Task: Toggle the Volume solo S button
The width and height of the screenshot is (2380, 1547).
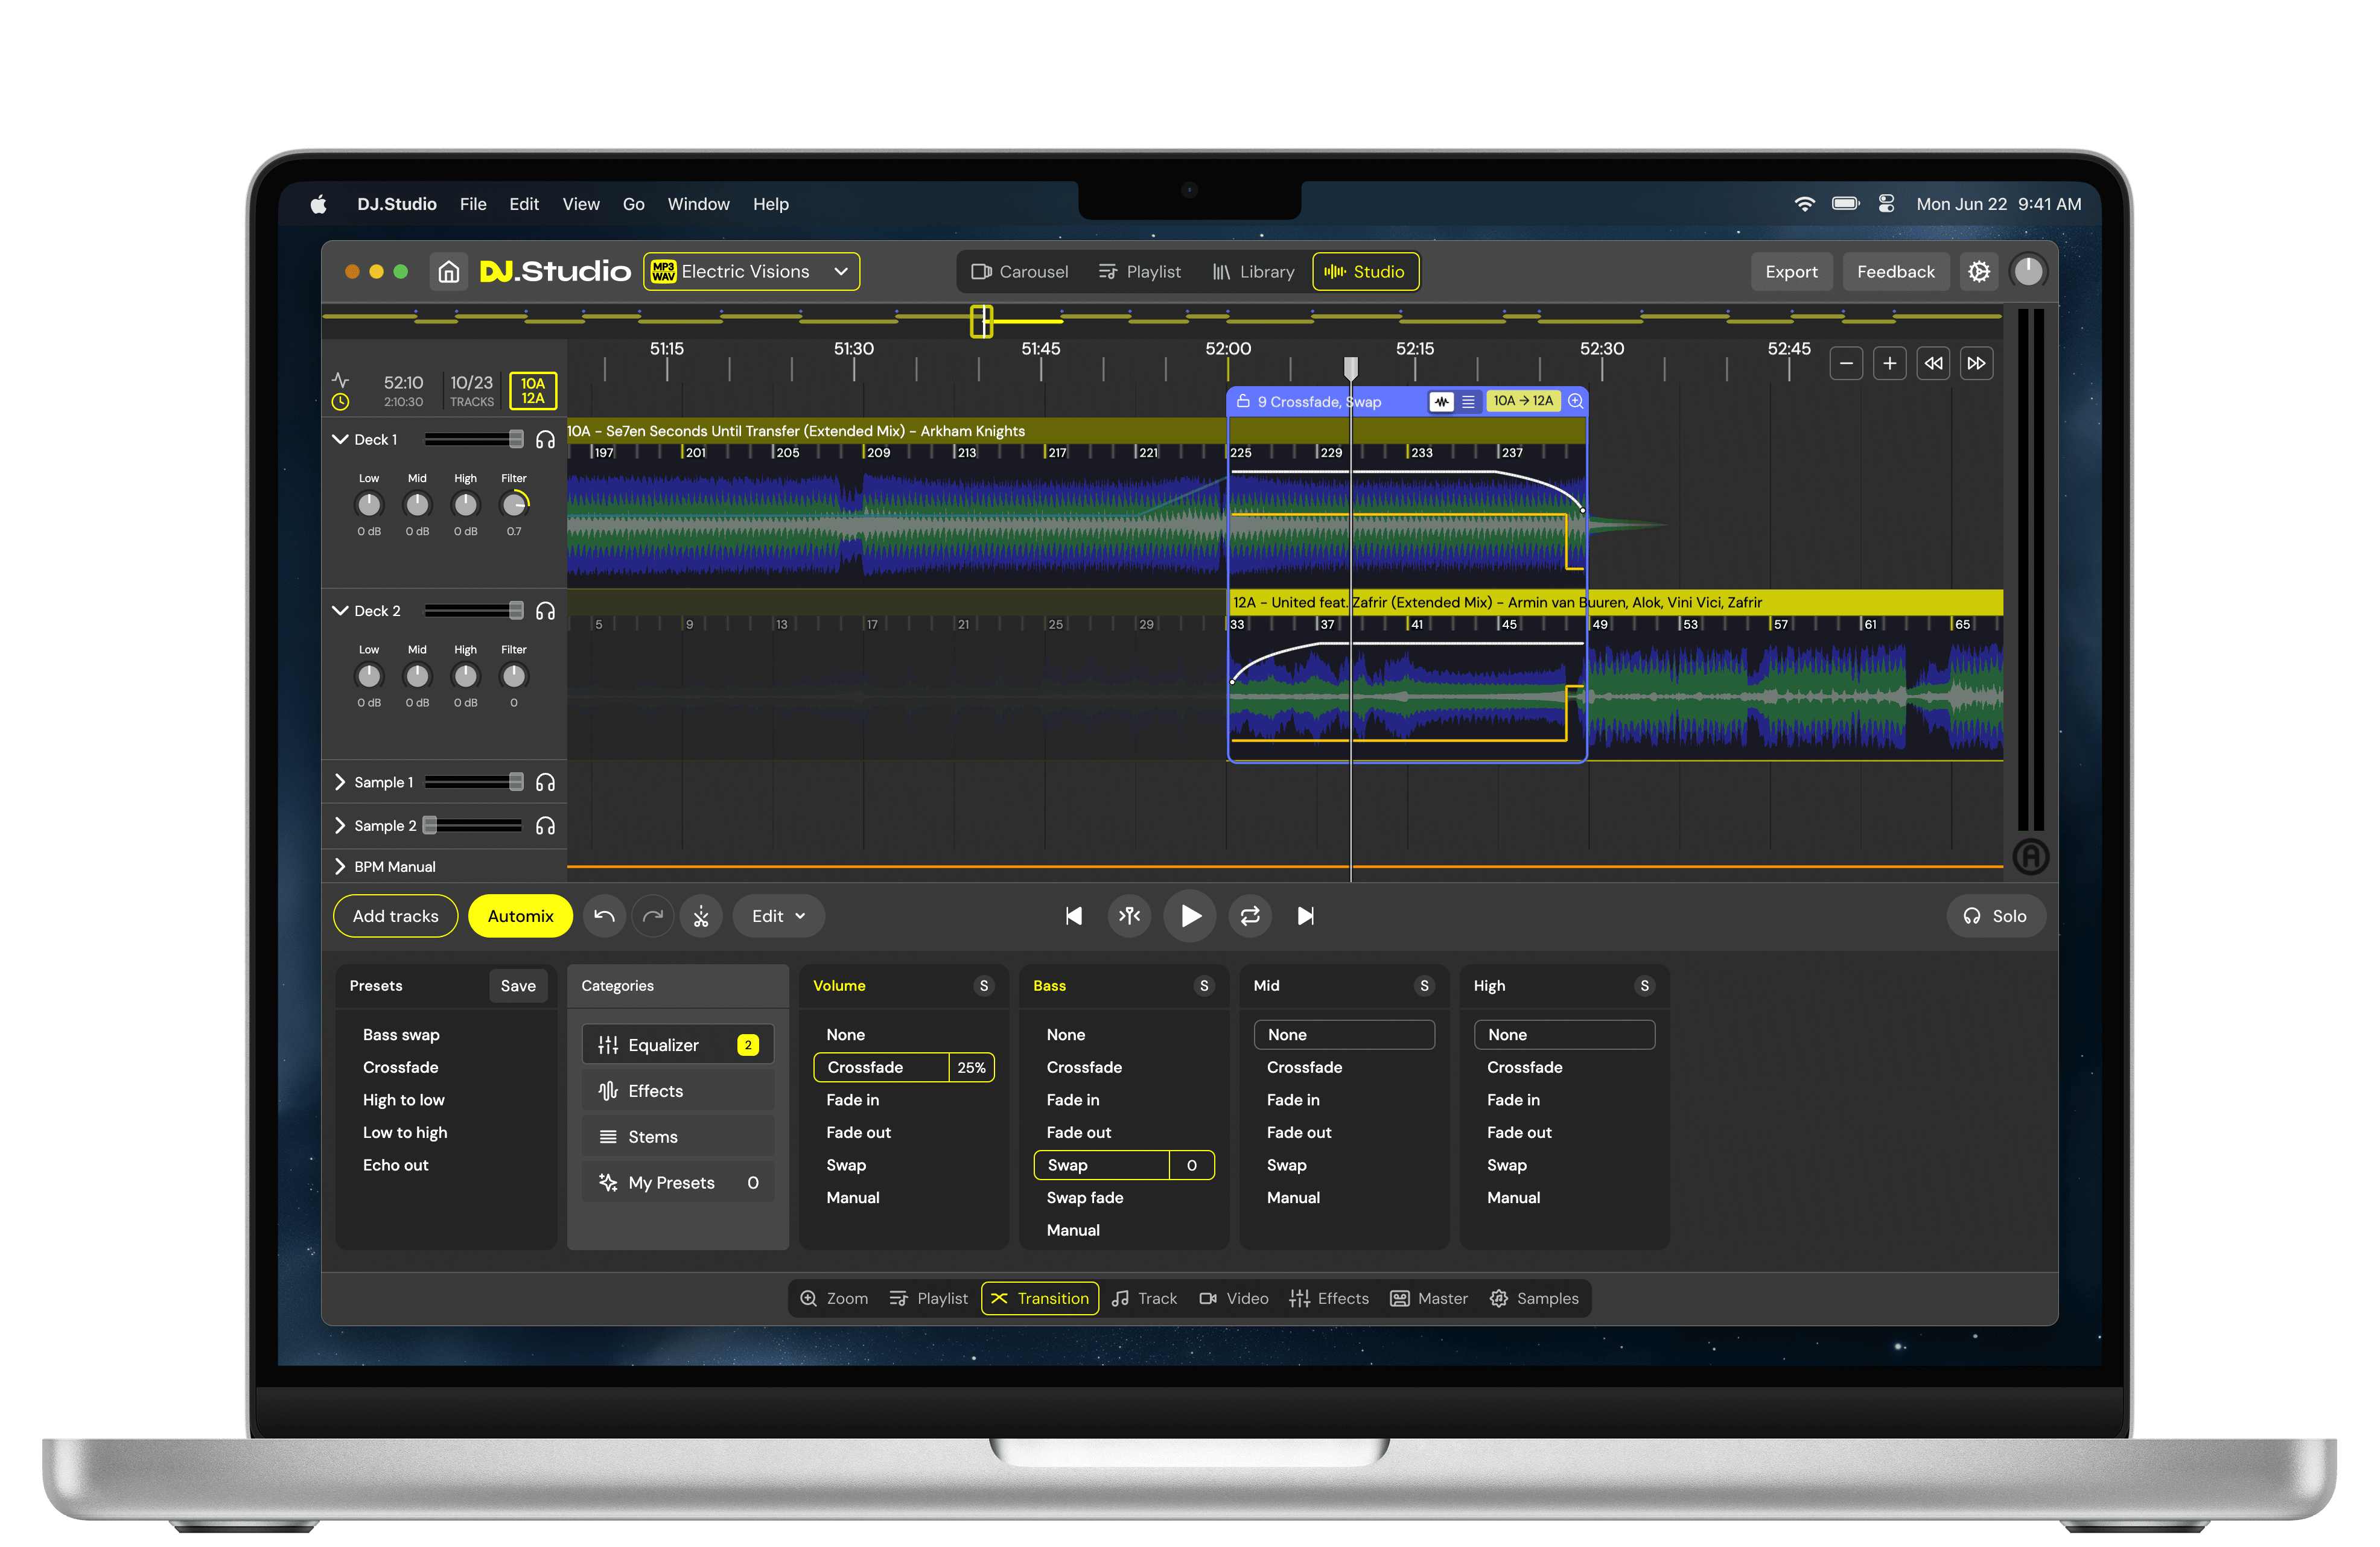Action: (983, 986)
